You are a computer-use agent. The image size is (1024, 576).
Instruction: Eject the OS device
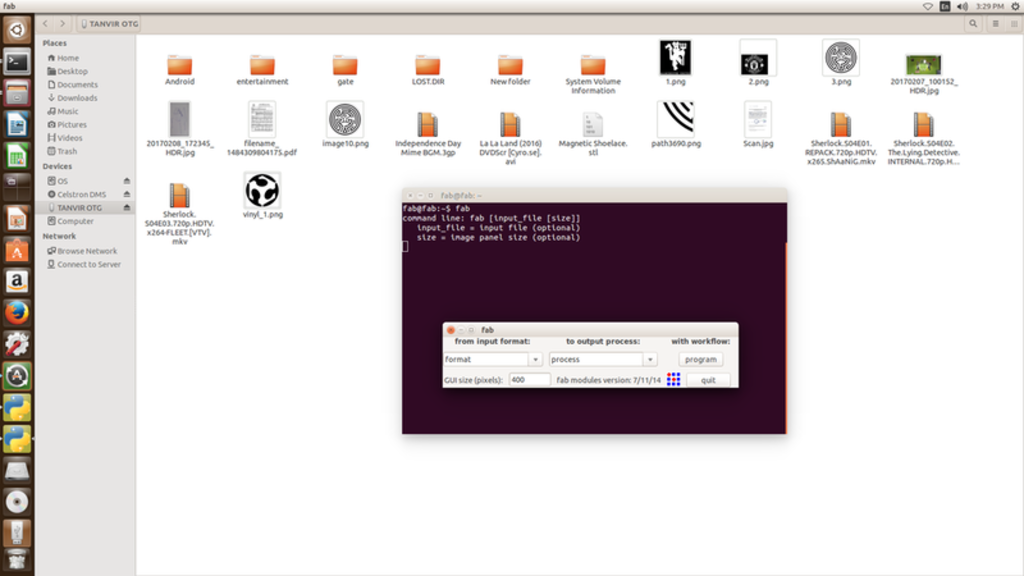(x=127, y=181)
